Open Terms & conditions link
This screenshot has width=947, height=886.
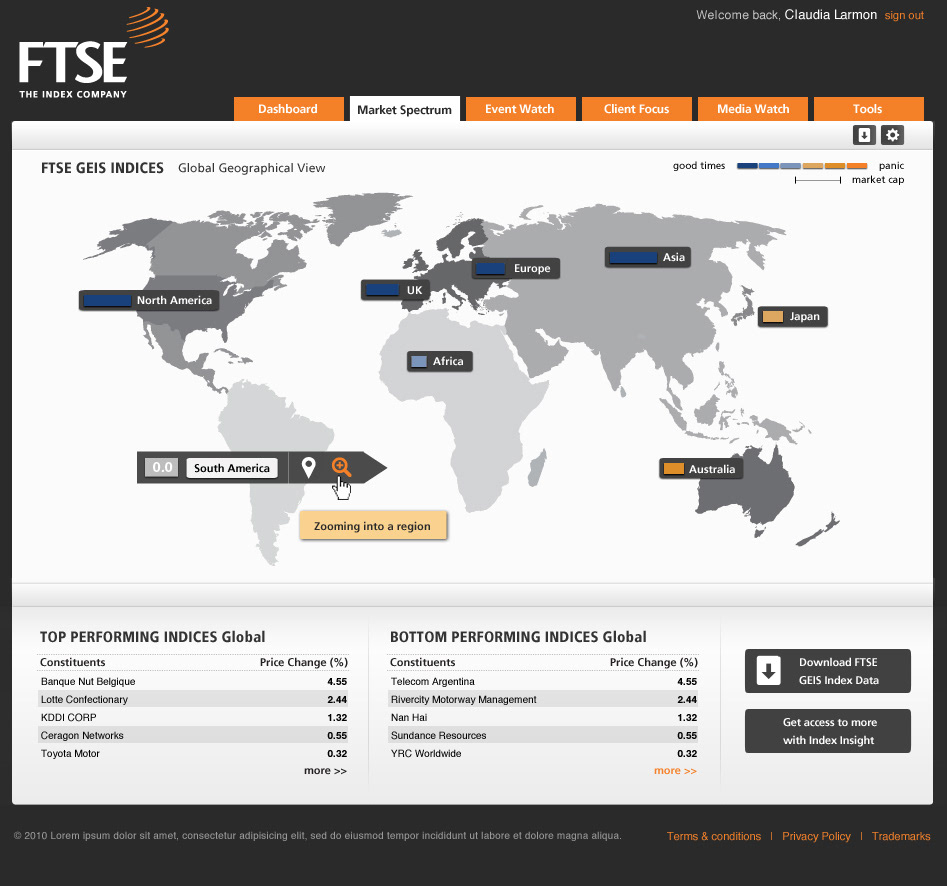click(713, 836)
